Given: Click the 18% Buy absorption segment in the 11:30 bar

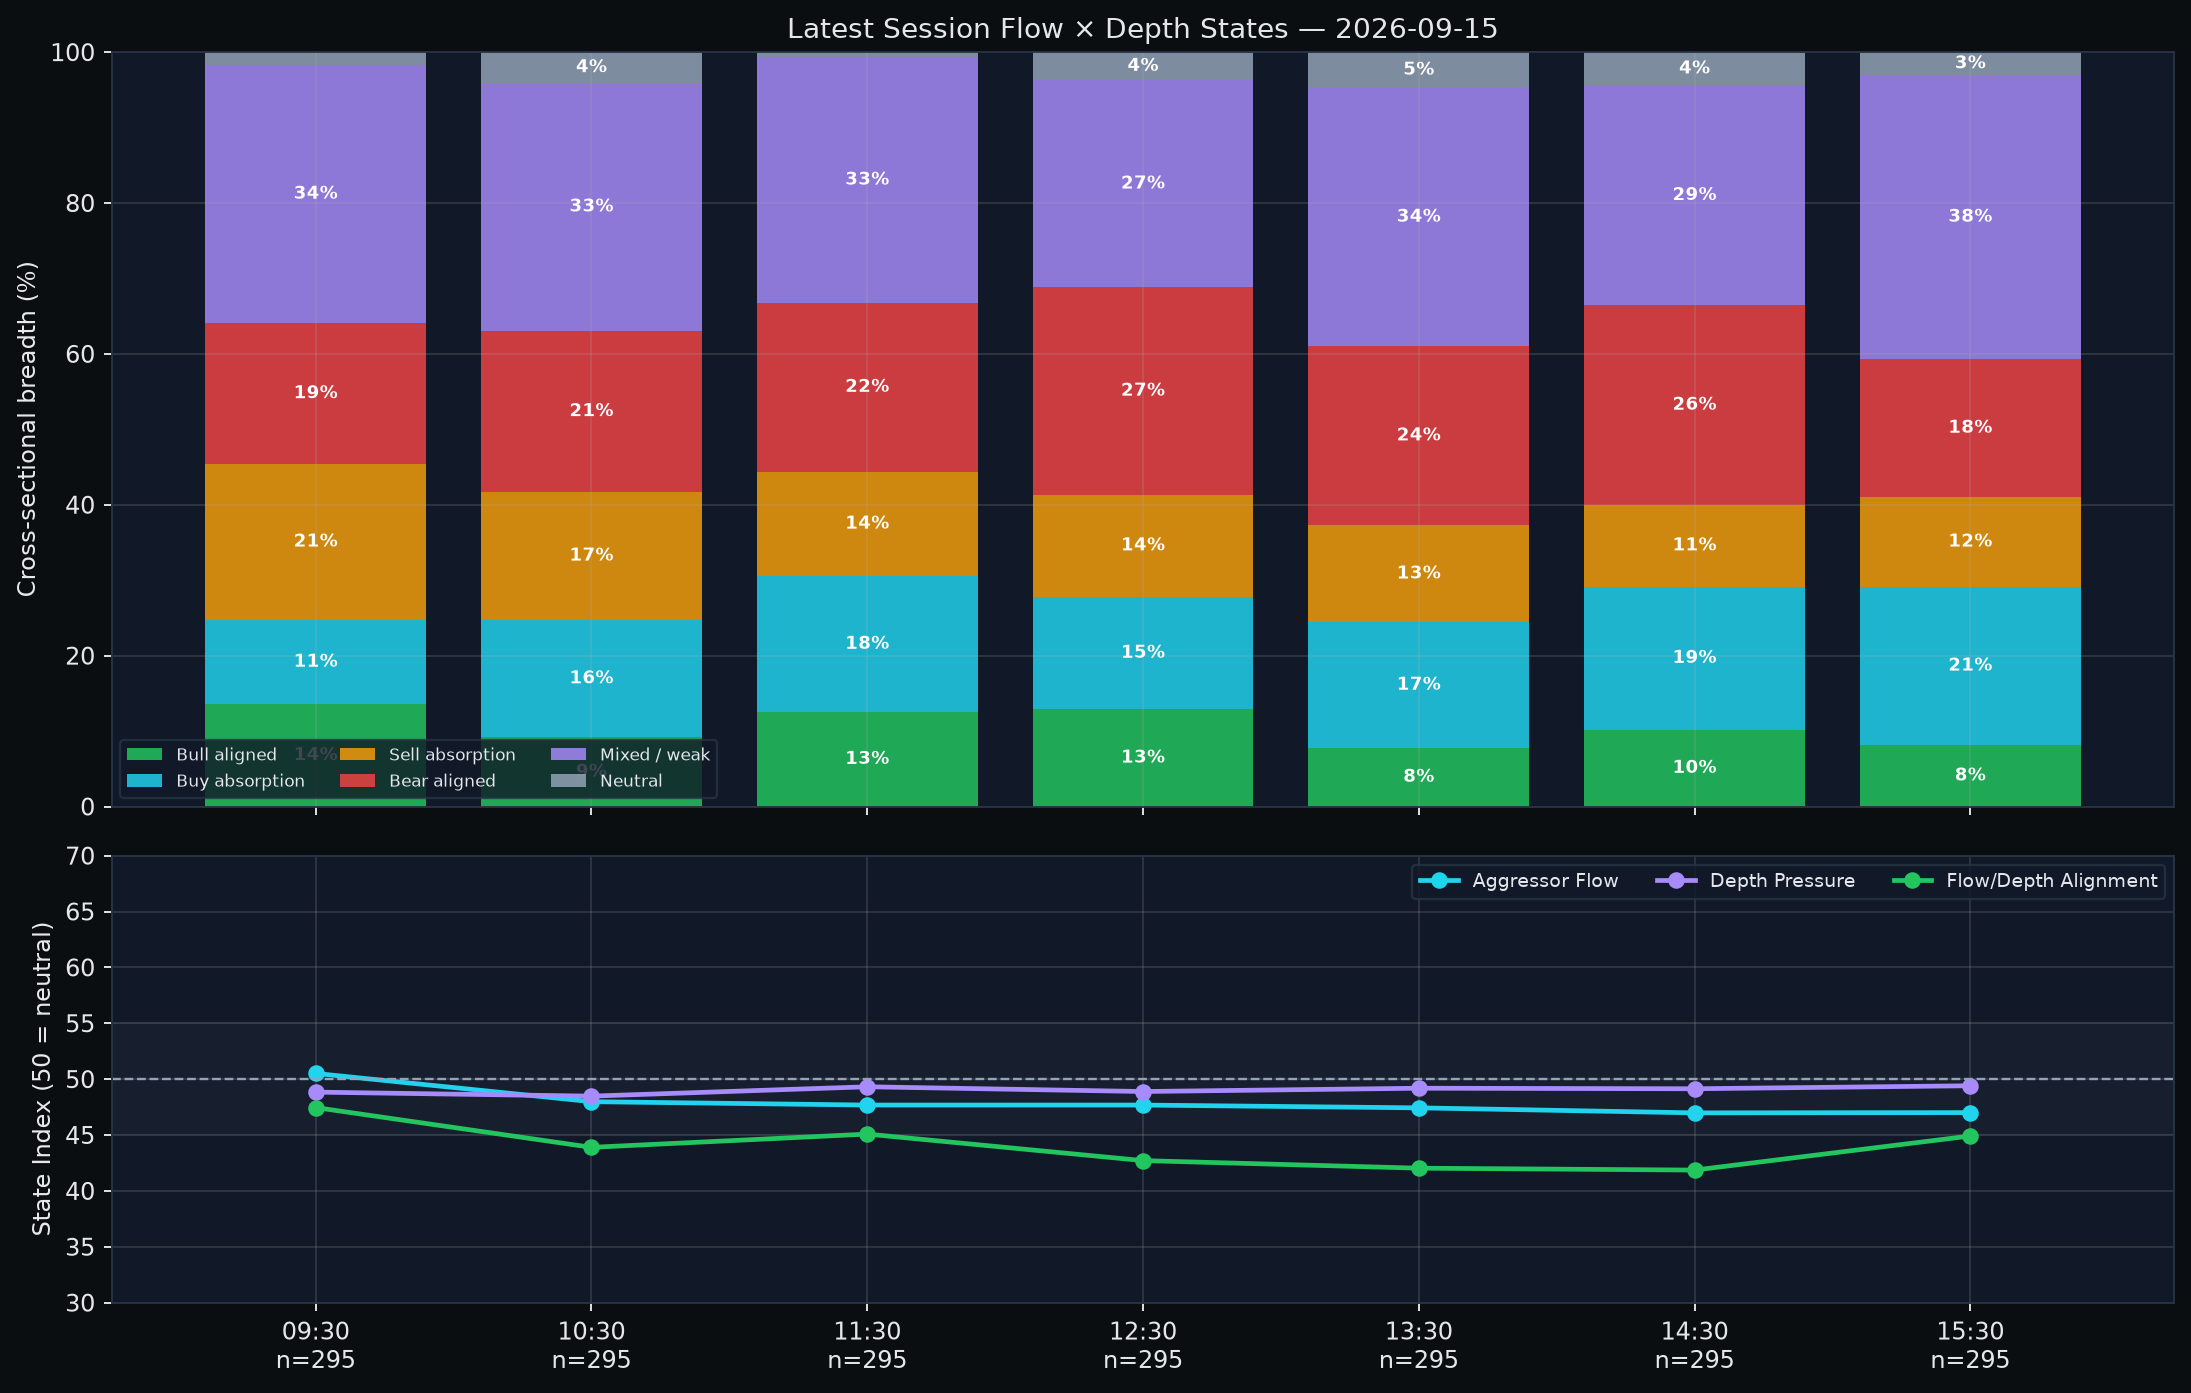Looking at the screenshot, I should 867,643.
